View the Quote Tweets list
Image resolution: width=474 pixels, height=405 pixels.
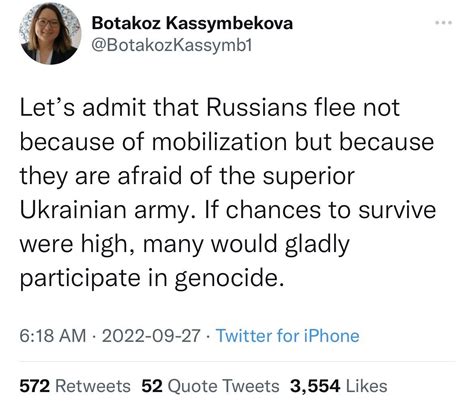tap(210, 386)
